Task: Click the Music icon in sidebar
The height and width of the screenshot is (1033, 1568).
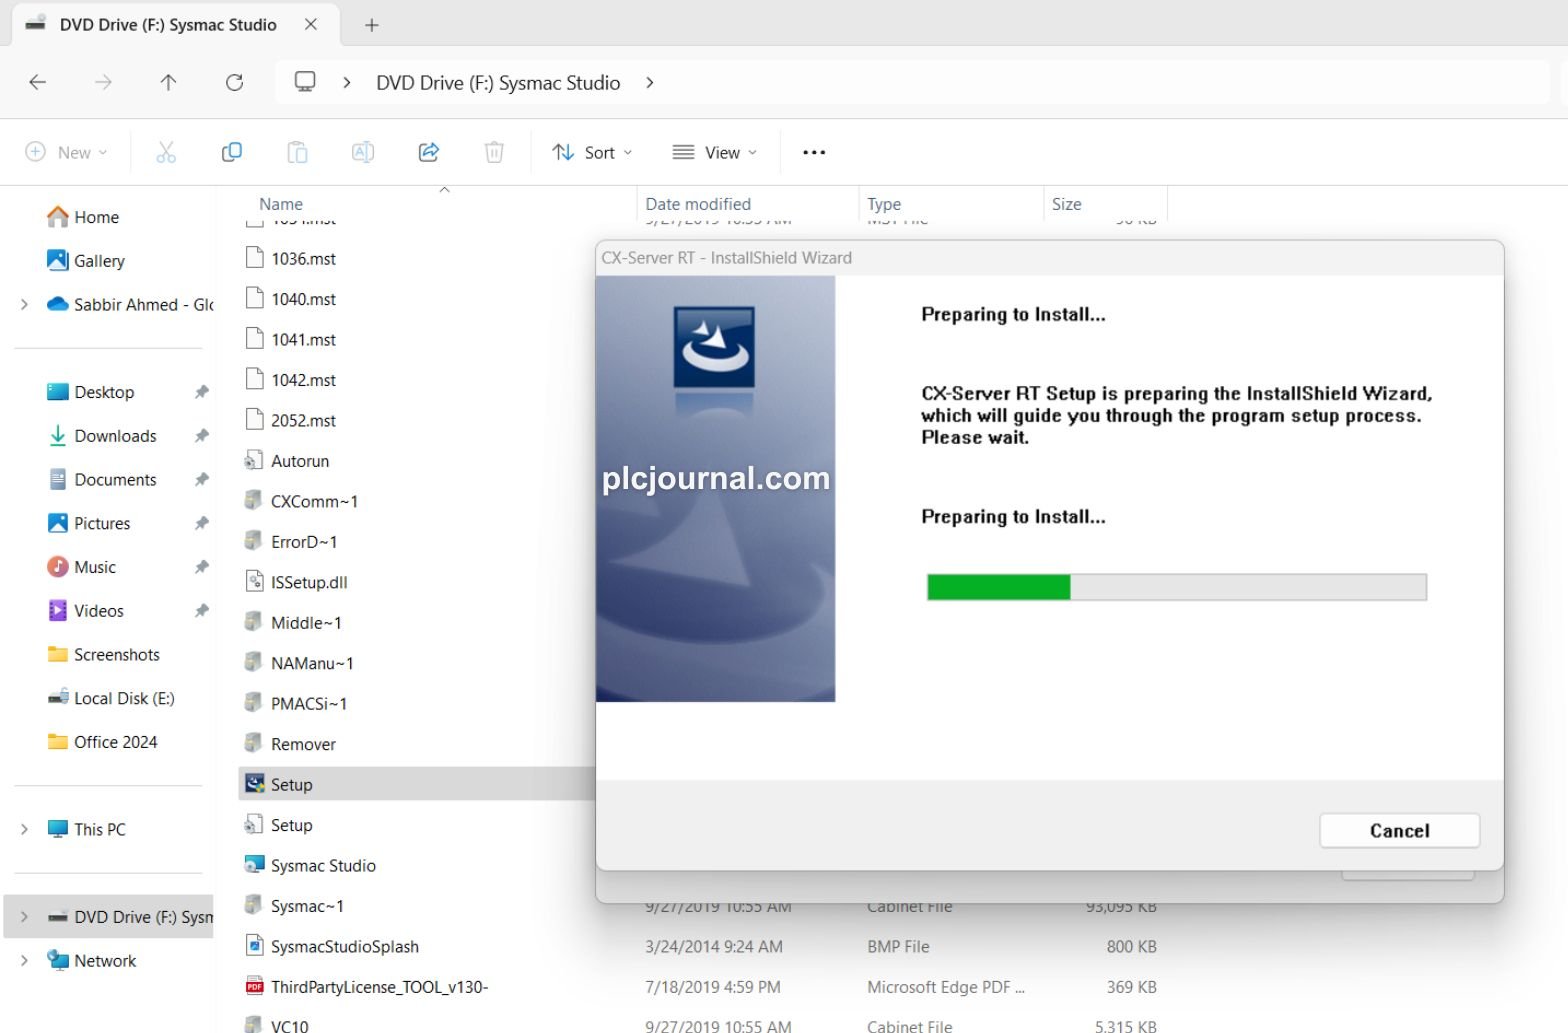Action: (x=58, y=567)
